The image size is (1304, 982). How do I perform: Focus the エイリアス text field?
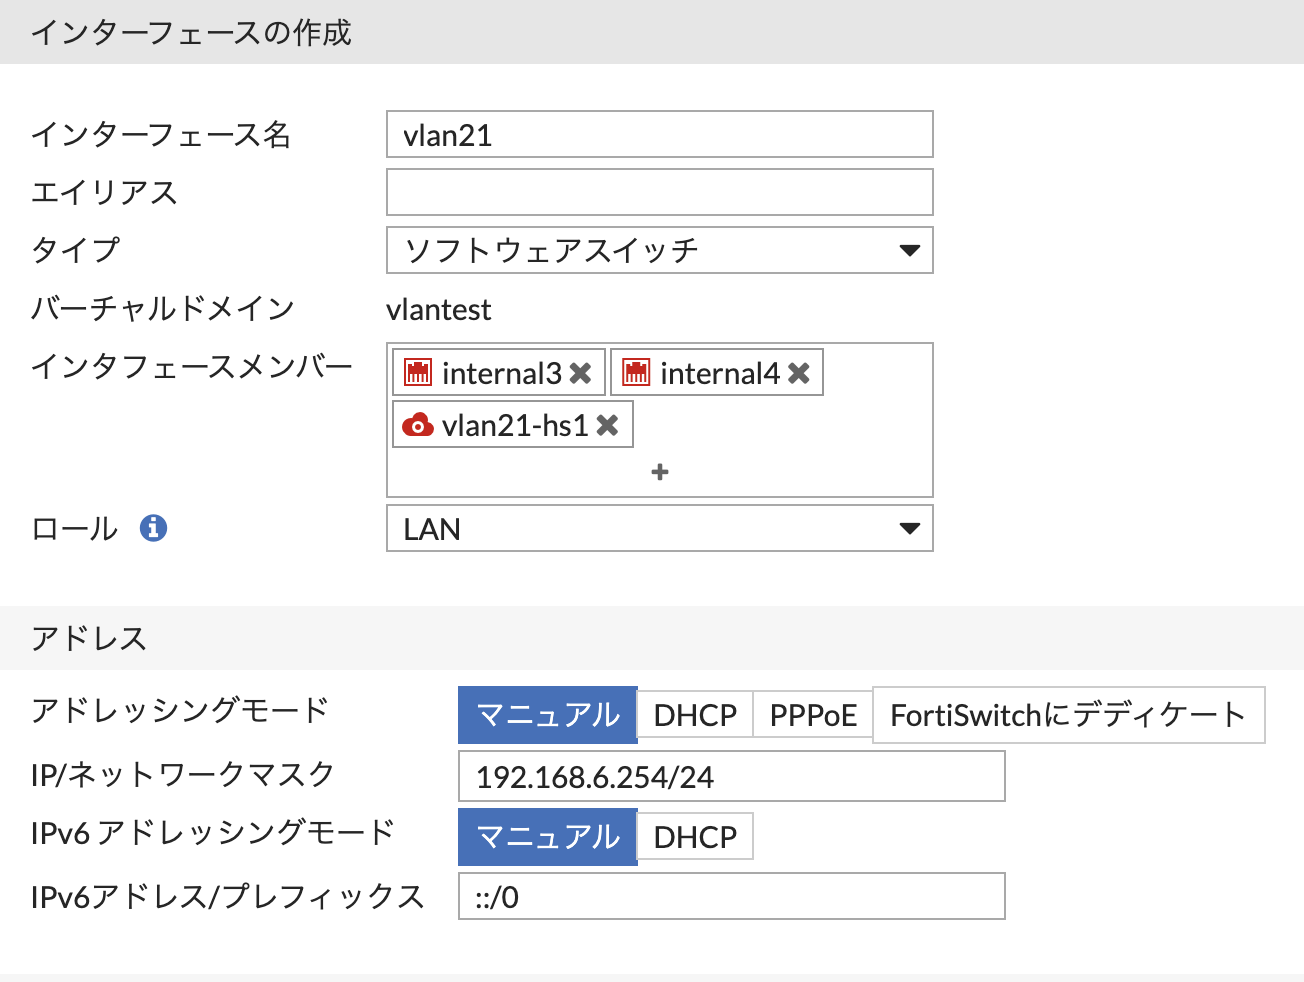coord(659,192)
